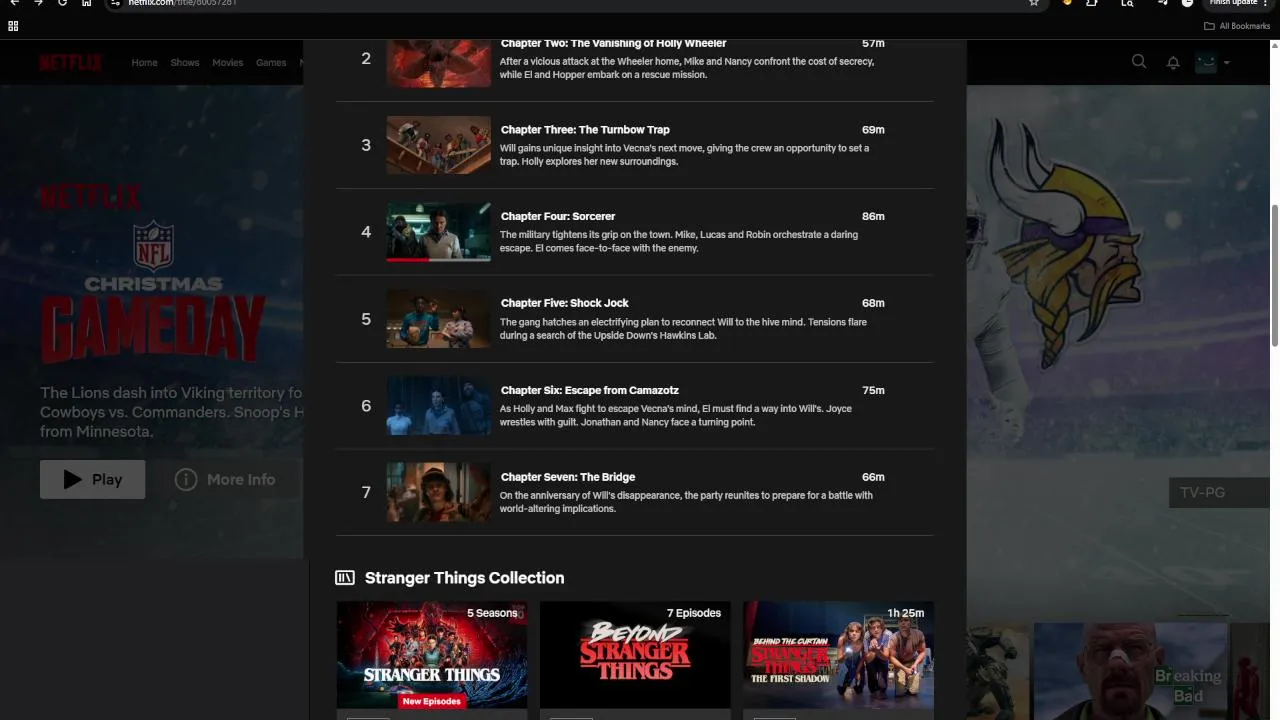The image size is (1280, 720).
Task: Click episode number 6 in the list
Action: 366,406
